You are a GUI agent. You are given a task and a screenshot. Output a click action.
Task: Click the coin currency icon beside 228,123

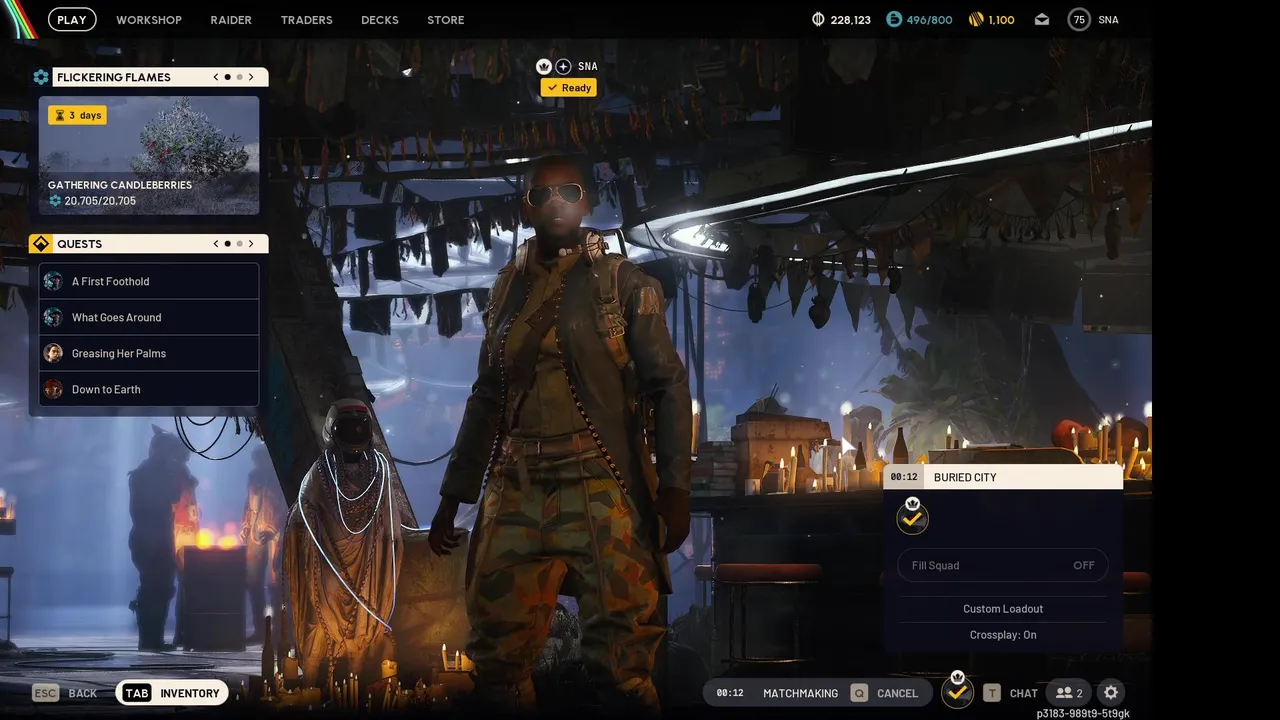click(x=818, y=20)
